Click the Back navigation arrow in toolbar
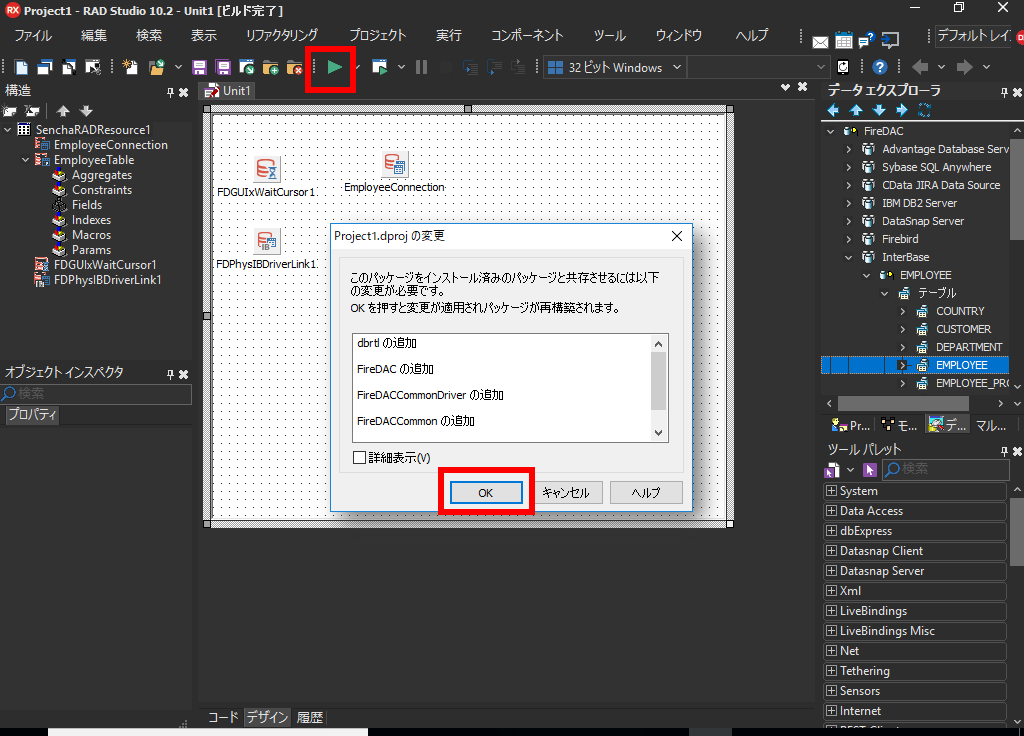This screenshot has width=1024, height=736. click(x=920, y=67)
